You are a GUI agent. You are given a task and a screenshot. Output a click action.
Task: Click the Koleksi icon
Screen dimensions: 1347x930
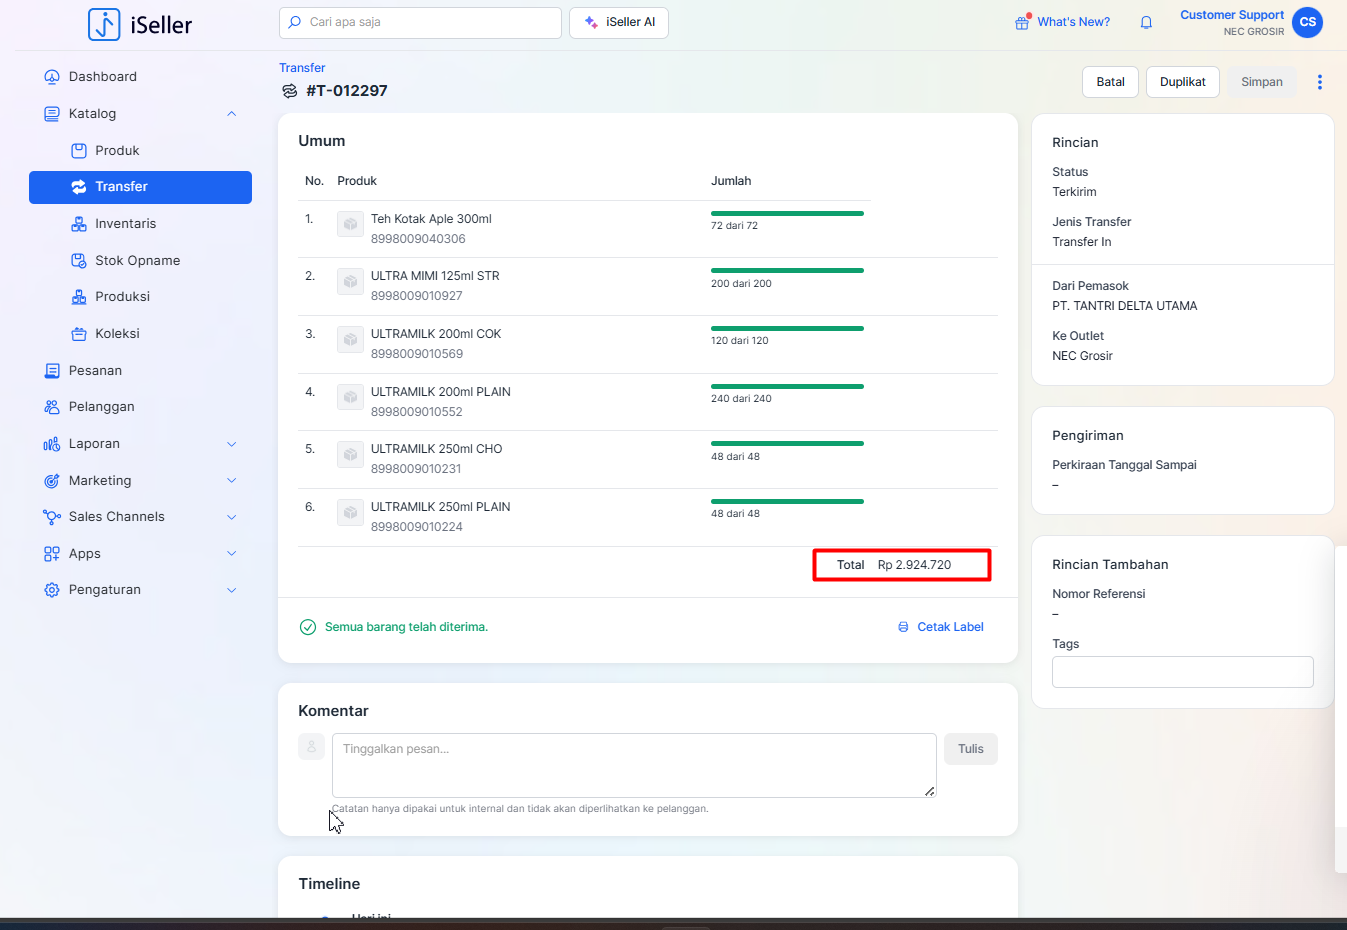[x=79, y=334]
